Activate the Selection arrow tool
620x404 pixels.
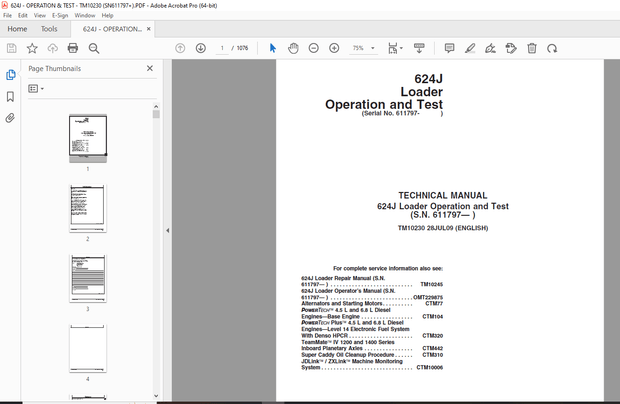272,48
